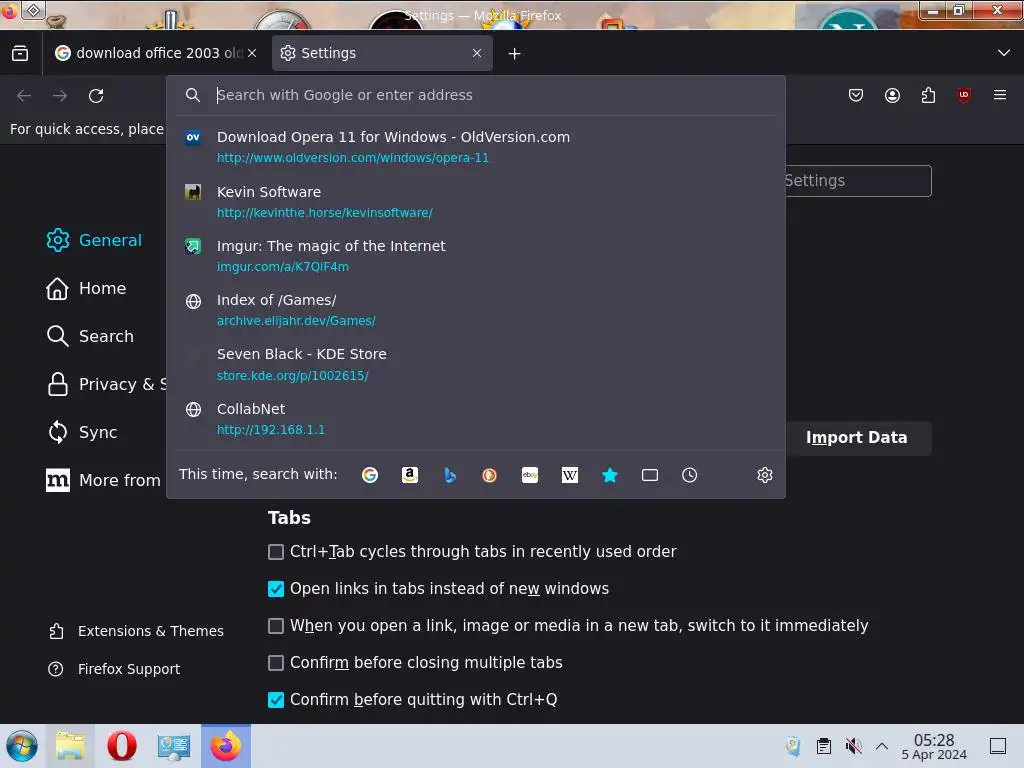
Task: Search this time with Wikipedia icon
Action: (569, 475)
